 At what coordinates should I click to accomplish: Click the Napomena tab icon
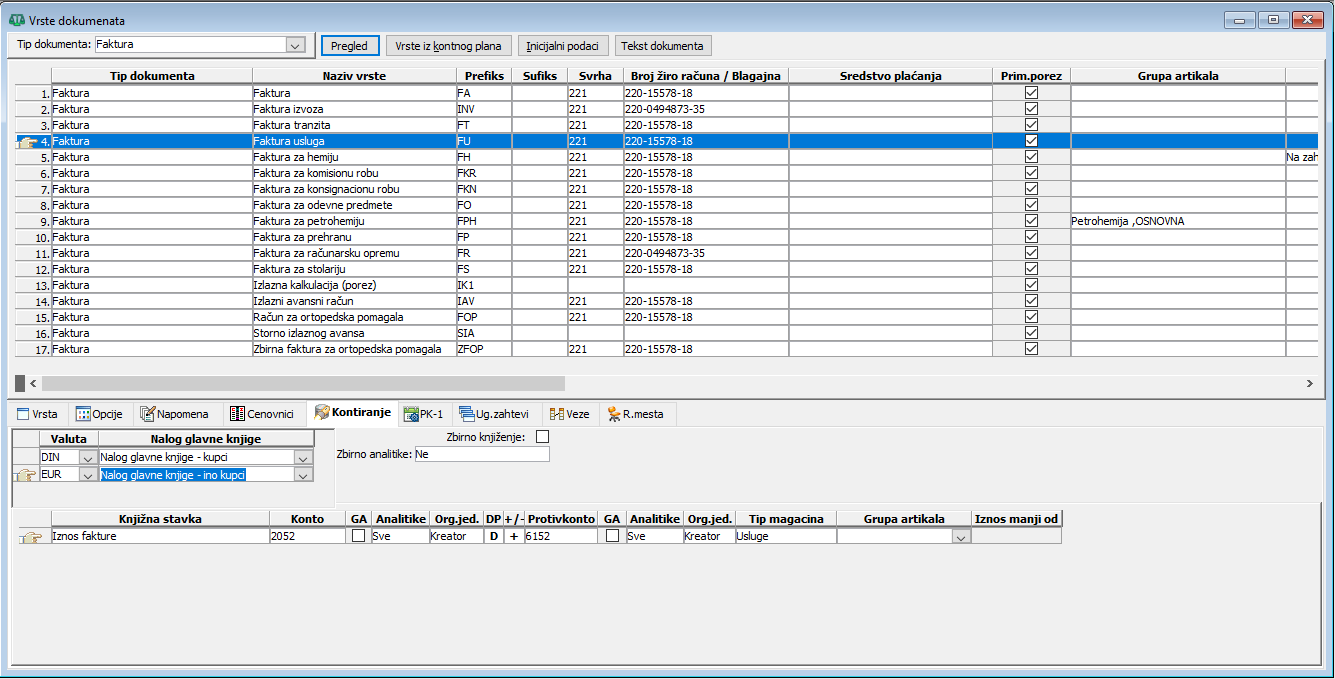pyautogui.click(x=148, y=414)
